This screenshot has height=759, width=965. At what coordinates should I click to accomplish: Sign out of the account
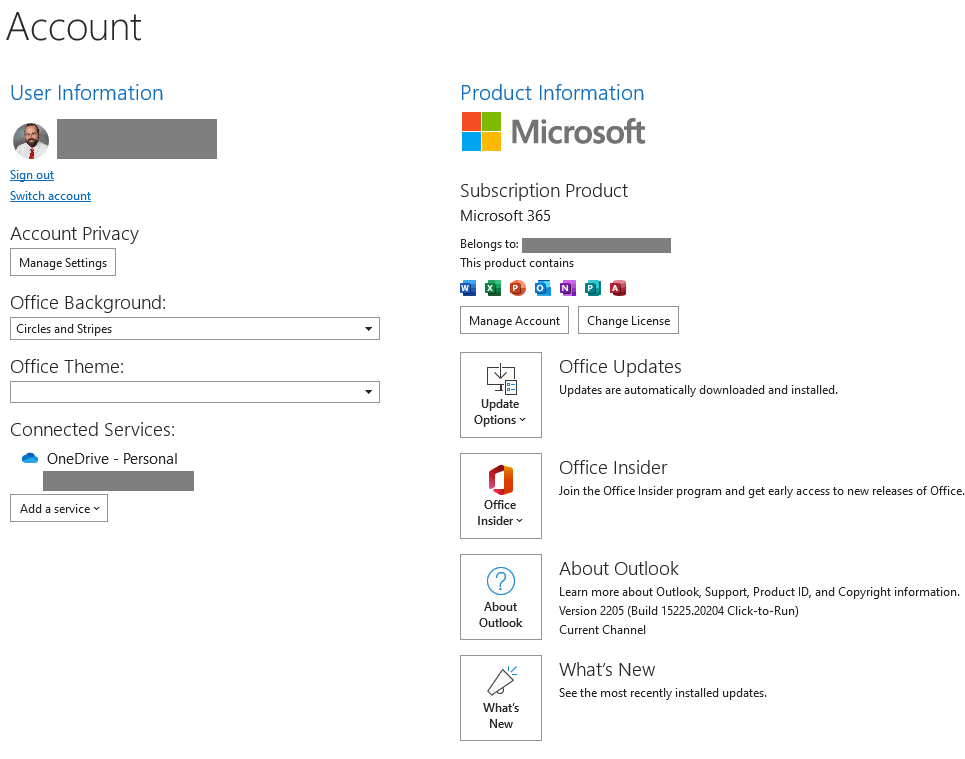[32, 175]
